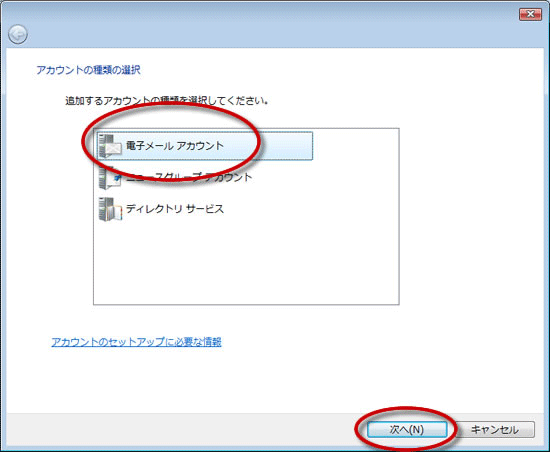Choose ディレクトリ サービス label
The height and width of the screenshot is (452, 550).
[175, 209]
